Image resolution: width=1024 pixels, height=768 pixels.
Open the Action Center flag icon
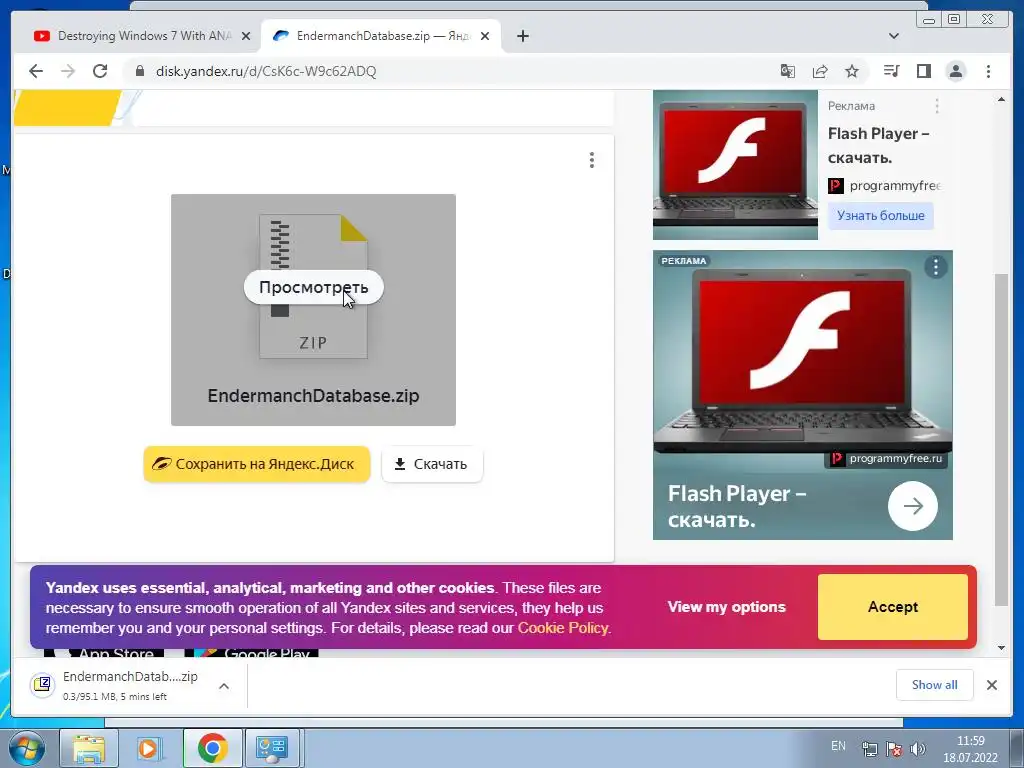coord(894,748)
